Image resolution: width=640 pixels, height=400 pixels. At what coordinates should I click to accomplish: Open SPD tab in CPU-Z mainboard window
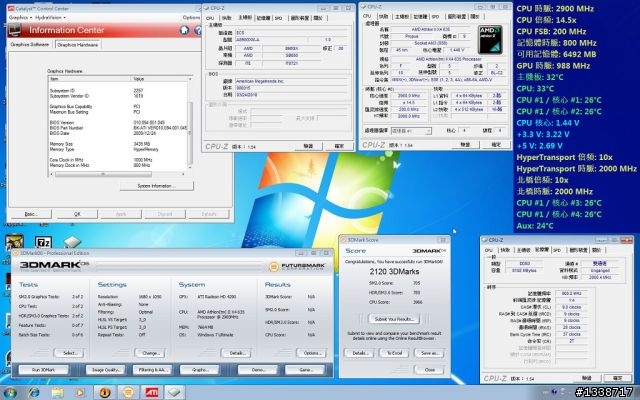pyautogui.click(x=278, y=18)
